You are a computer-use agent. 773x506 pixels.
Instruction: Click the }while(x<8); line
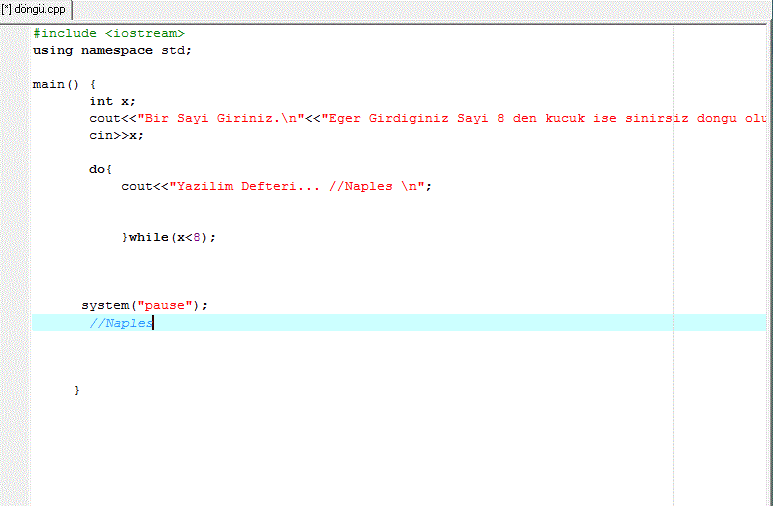[x=169, y=237]
